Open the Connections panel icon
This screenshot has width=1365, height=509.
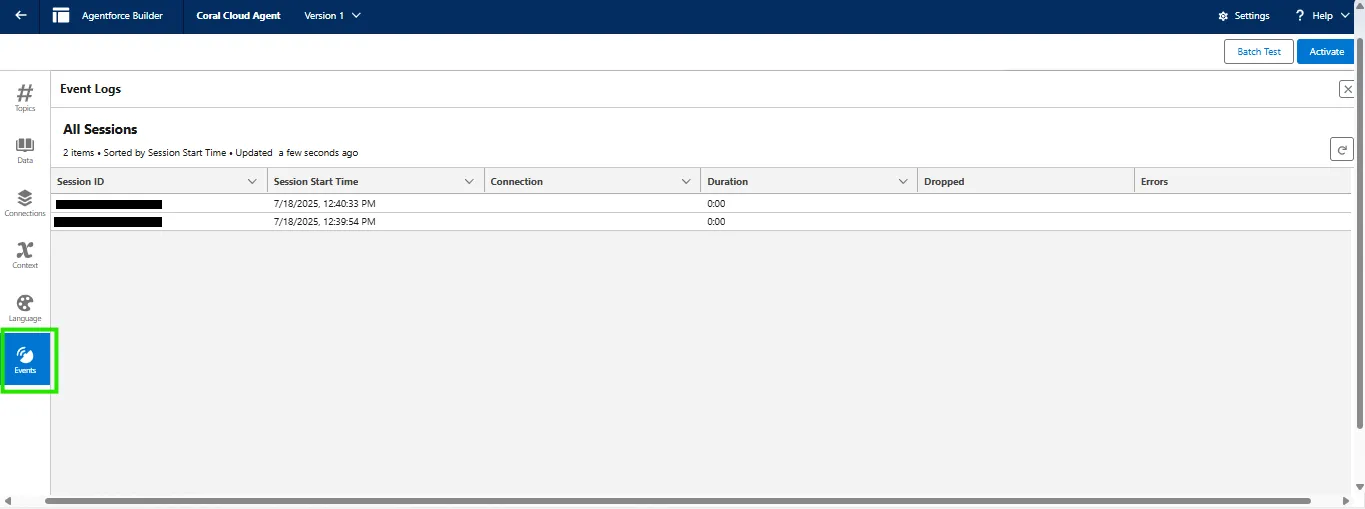coord(25,203)
